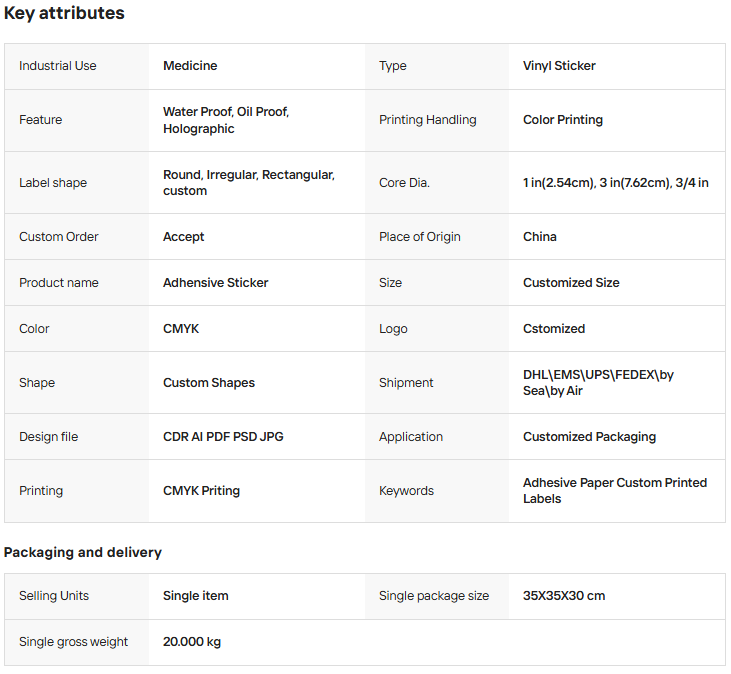Click the Adhensive Sticker product name
The width and height of the screenshot is (731, 674).
coord(216,283)
